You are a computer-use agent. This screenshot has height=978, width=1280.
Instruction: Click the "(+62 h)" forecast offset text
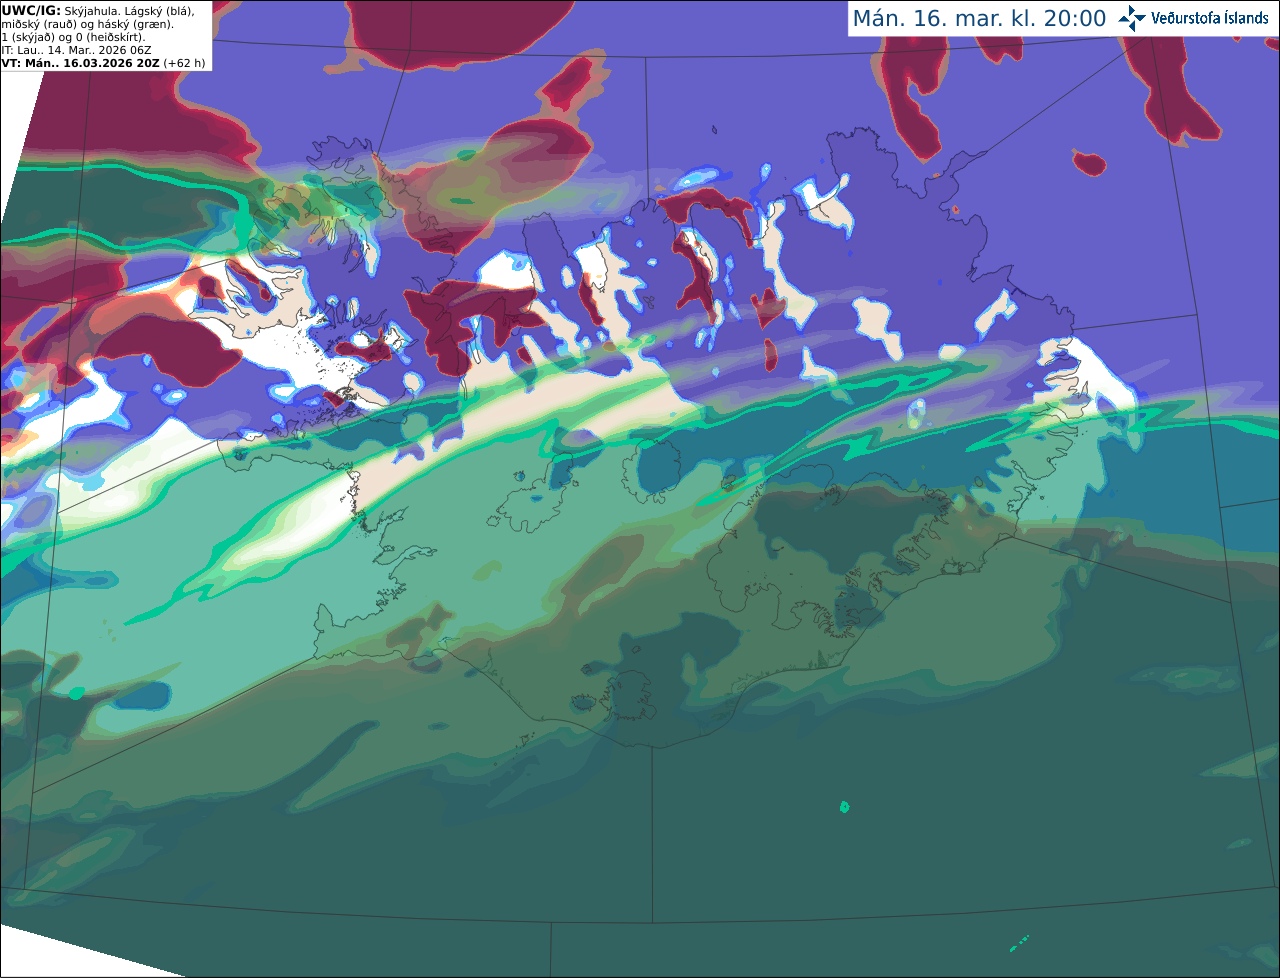click(x=185, y=63)
